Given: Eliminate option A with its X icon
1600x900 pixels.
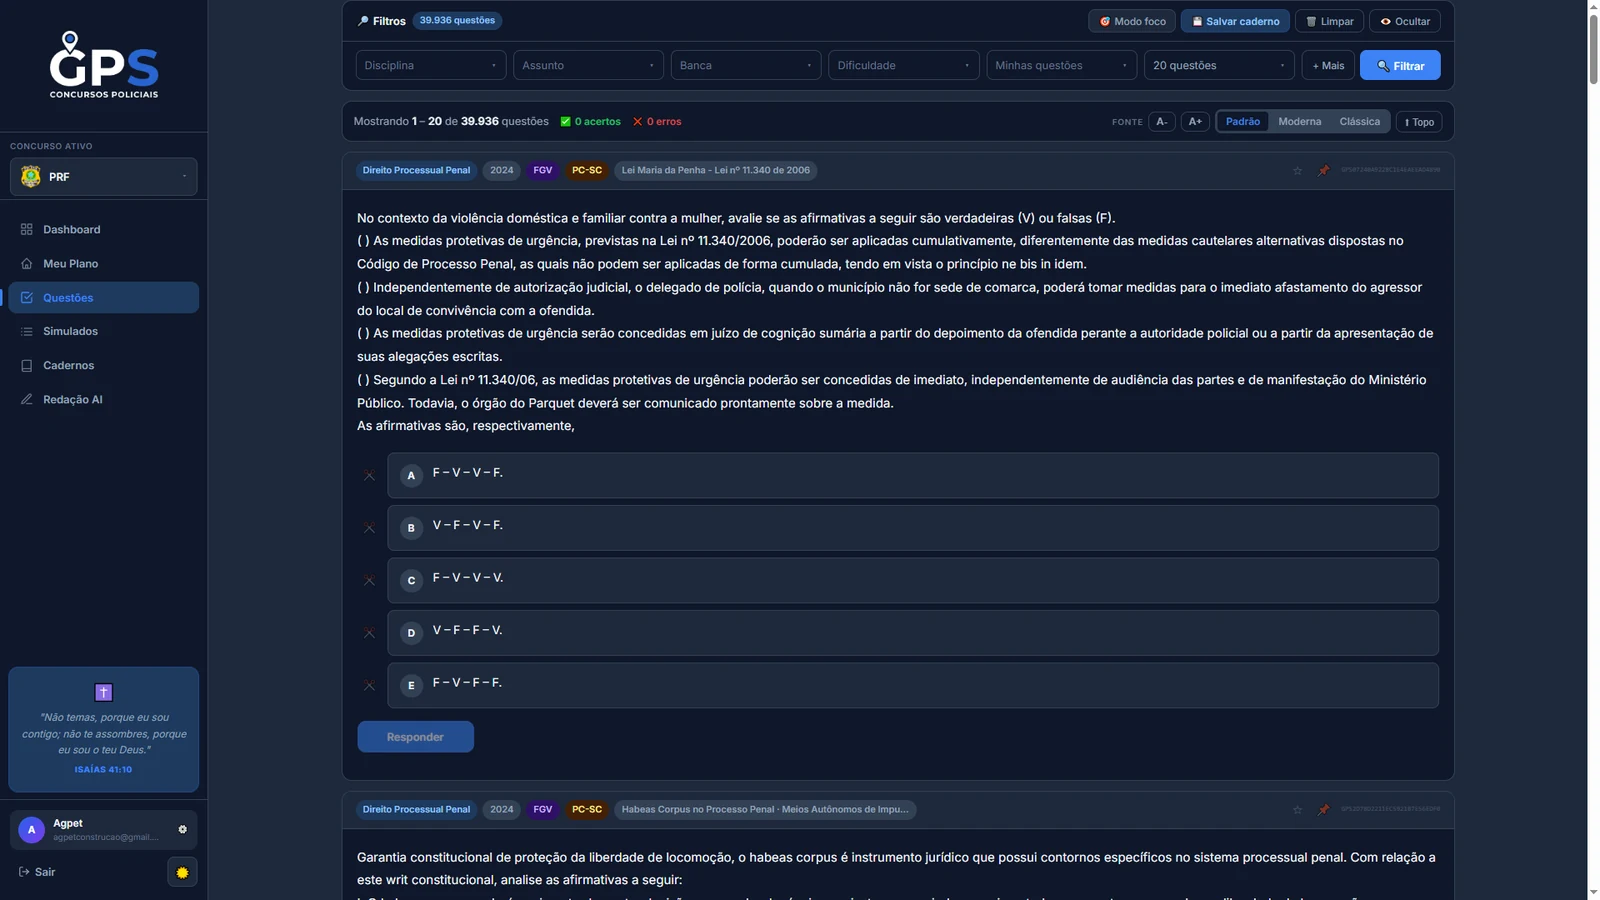Looking at the screenshot, I should tap(369, 476).
